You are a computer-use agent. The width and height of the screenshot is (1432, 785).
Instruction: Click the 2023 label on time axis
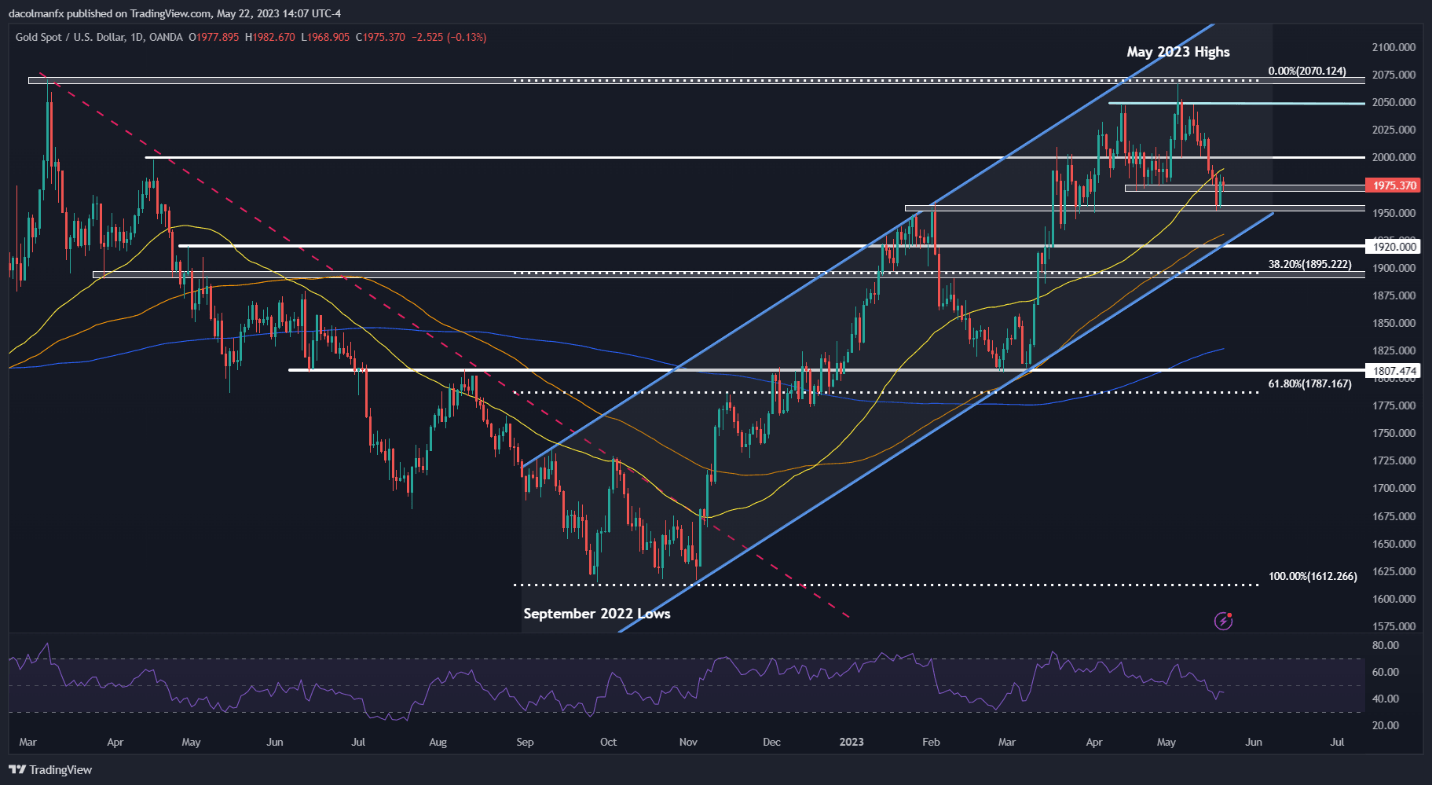click(852, 744)
